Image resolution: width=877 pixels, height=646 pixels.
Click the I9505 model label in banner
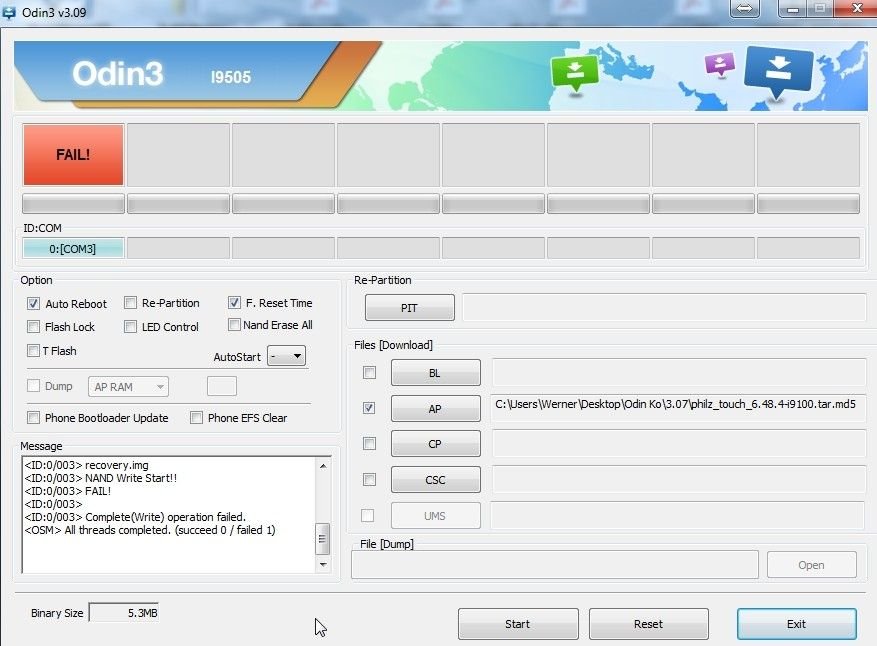(230, 77)
